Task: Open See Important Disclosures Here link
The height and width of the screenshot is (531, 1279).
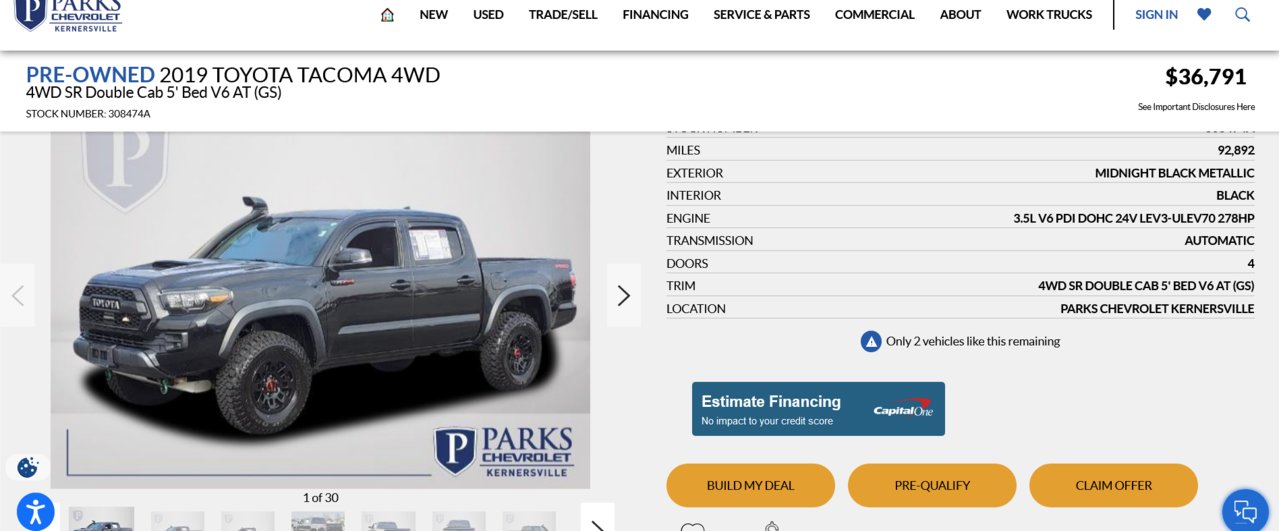Action: pos(1196,107)
